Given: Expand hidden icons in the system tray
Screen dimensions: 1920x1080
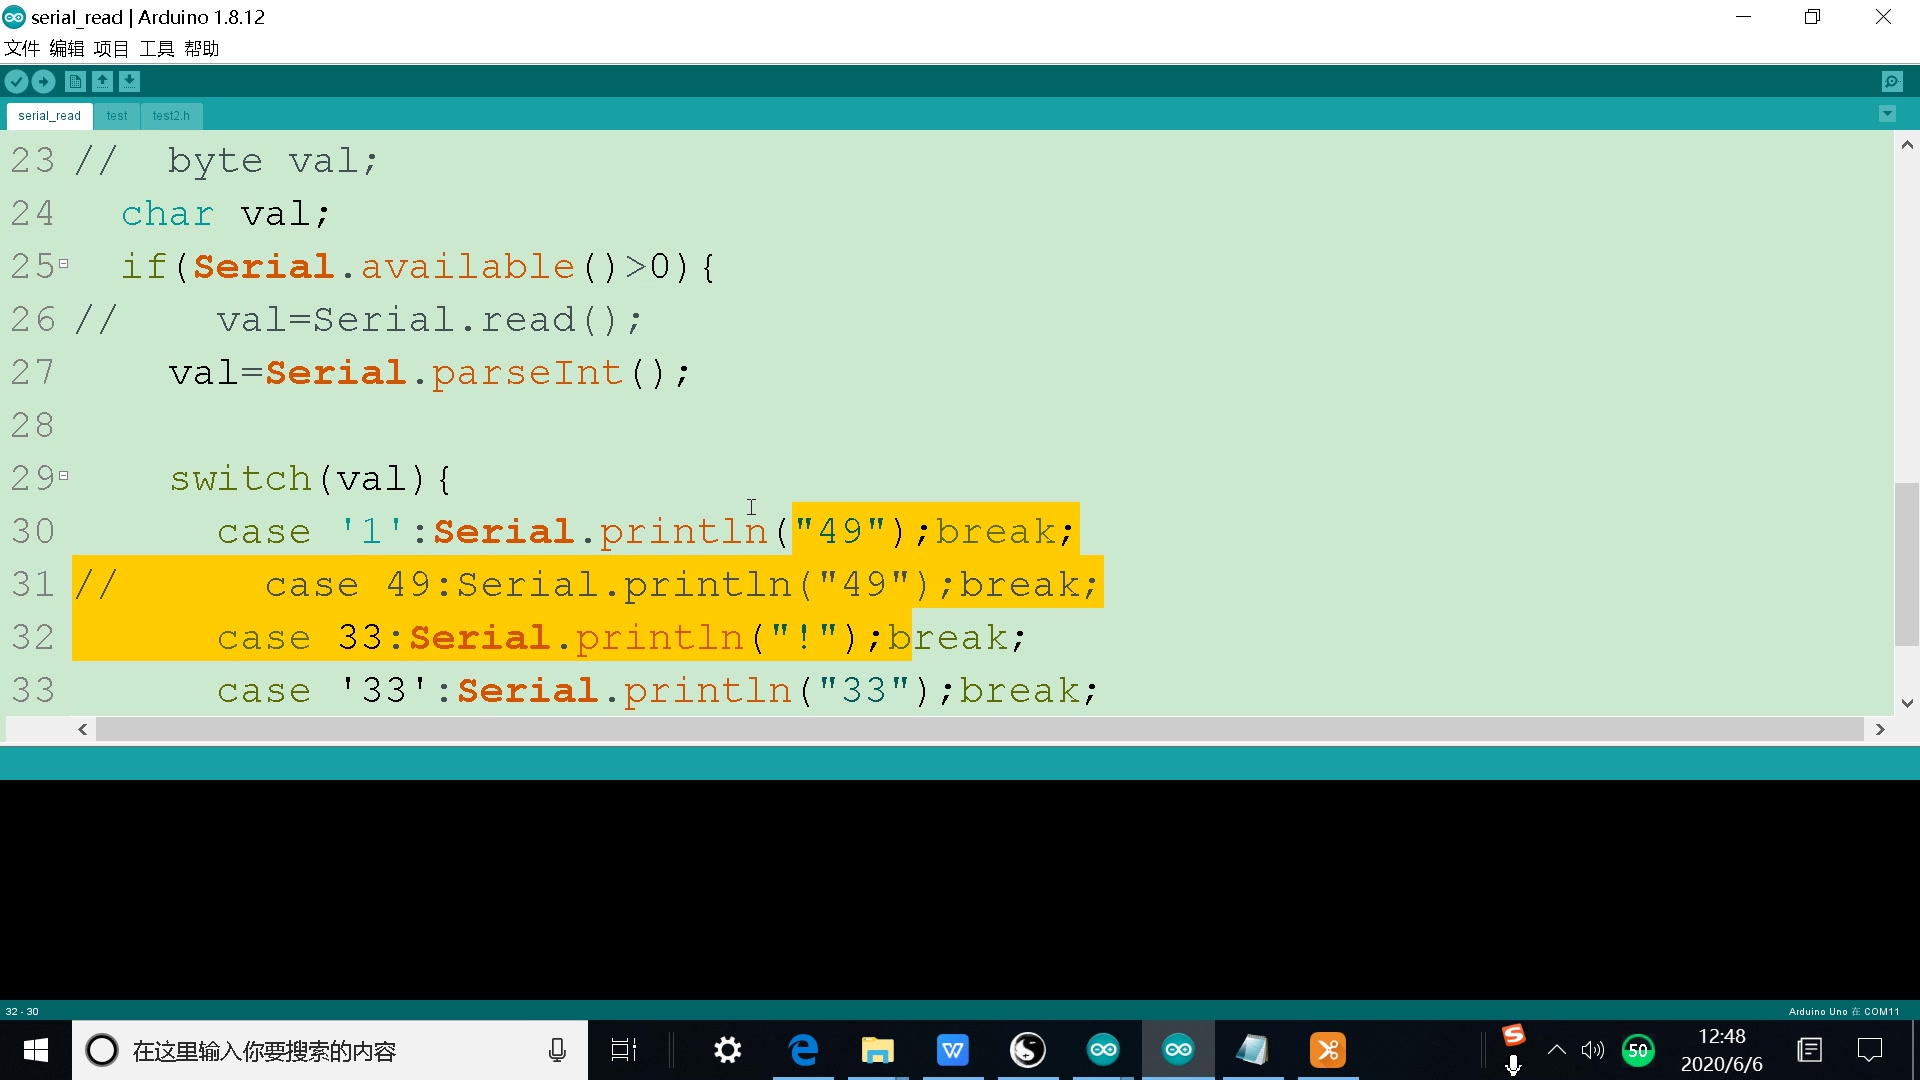Looking at the screenshot, I should [x=1555, y=1050].
